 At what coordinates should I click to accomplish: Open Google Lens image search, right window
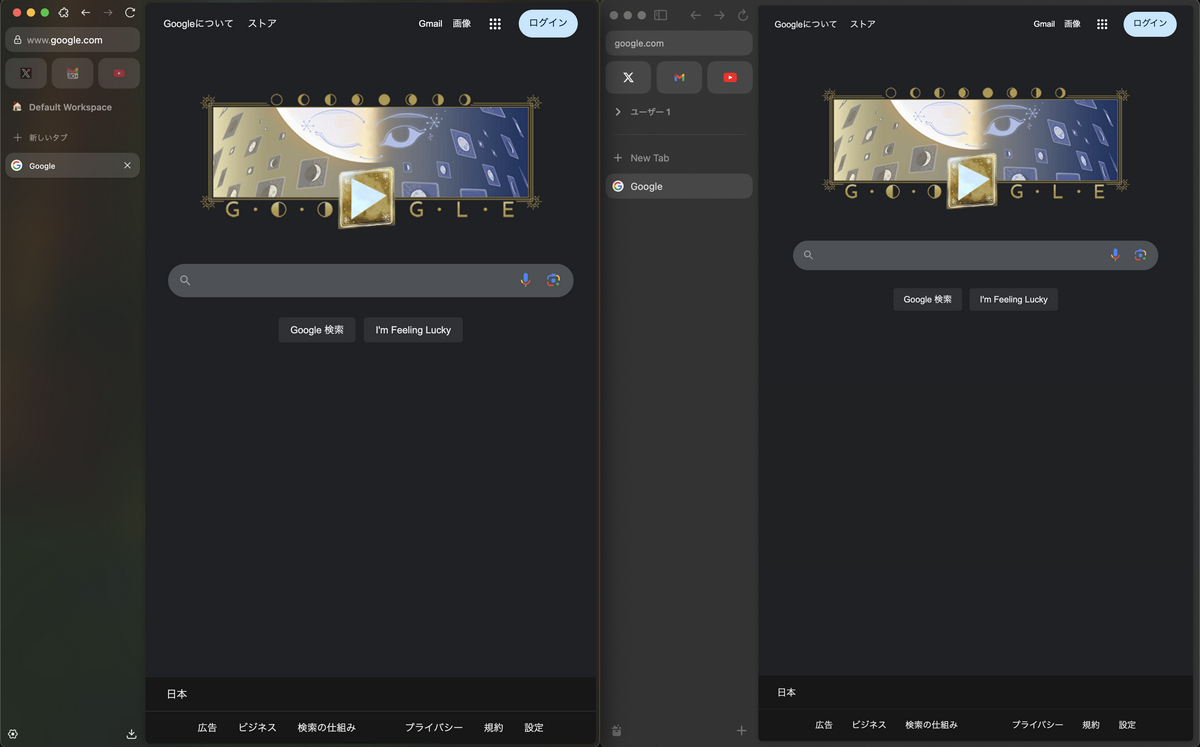click(1140, 255)
